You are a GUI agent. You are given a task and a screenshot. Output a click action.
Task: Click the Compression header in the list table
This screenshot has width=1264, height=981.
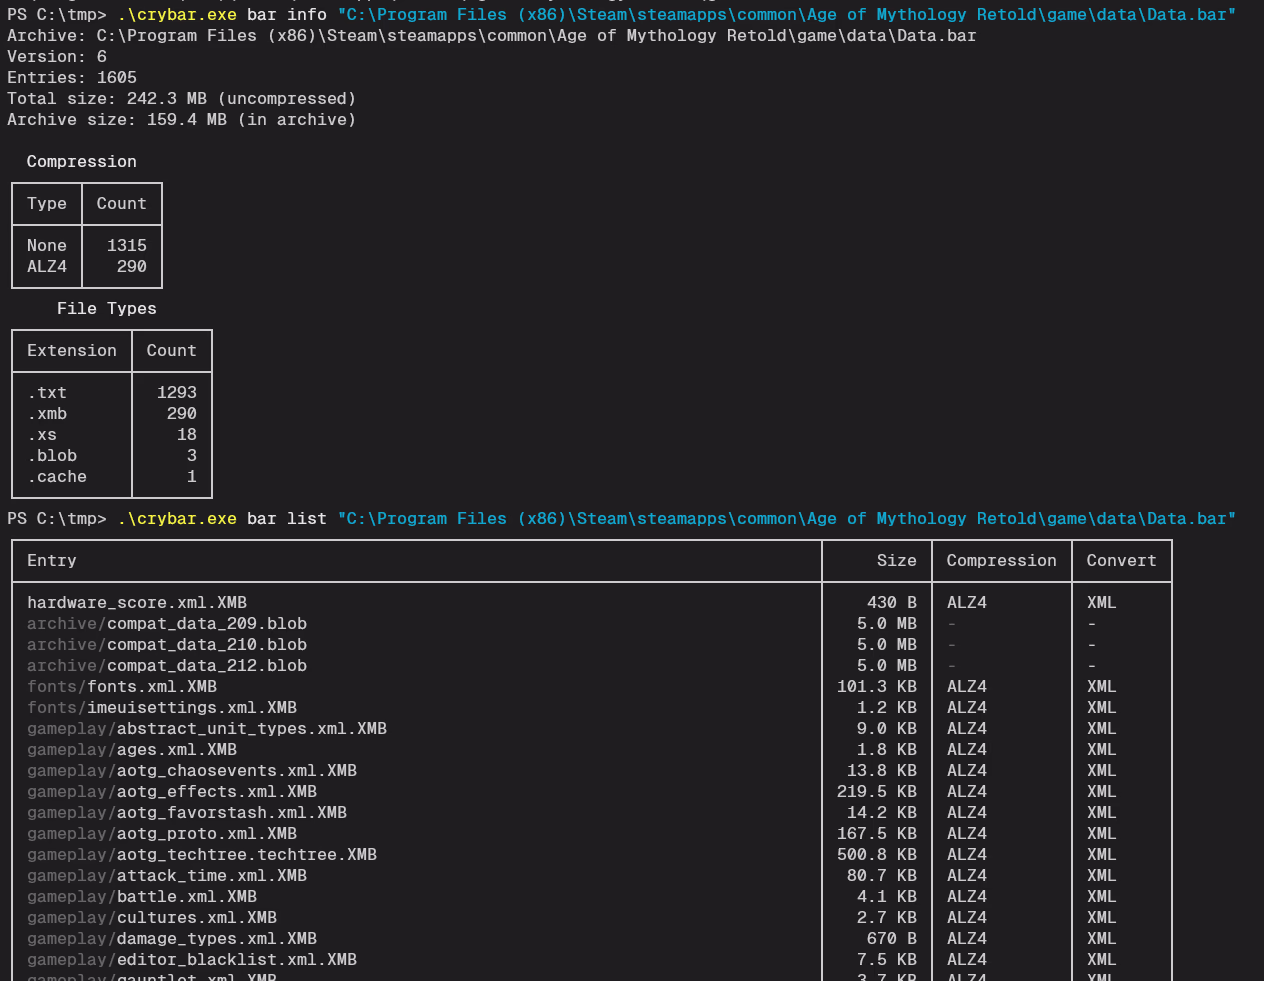tap(1001, 561)
